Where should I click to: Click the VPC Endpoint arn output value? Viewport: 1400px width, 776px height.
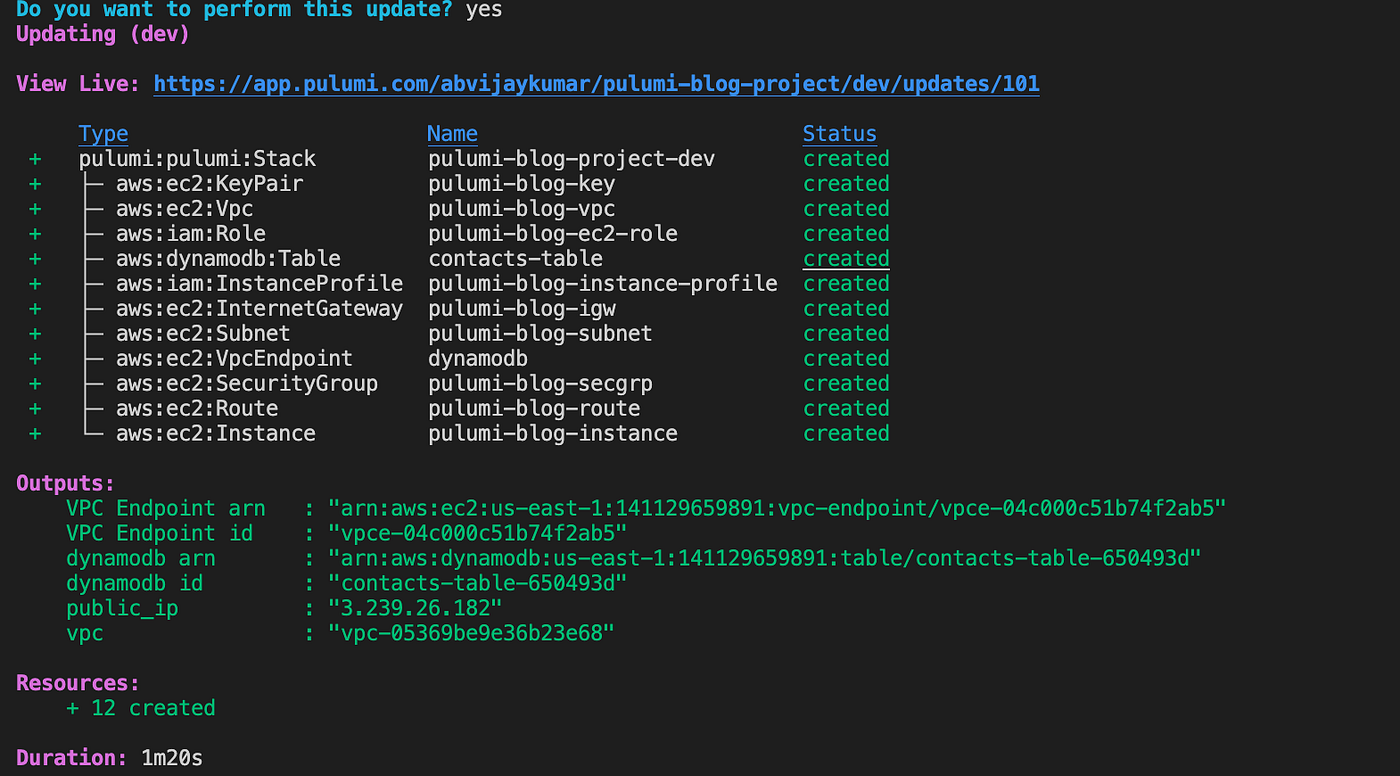point(777,508)
